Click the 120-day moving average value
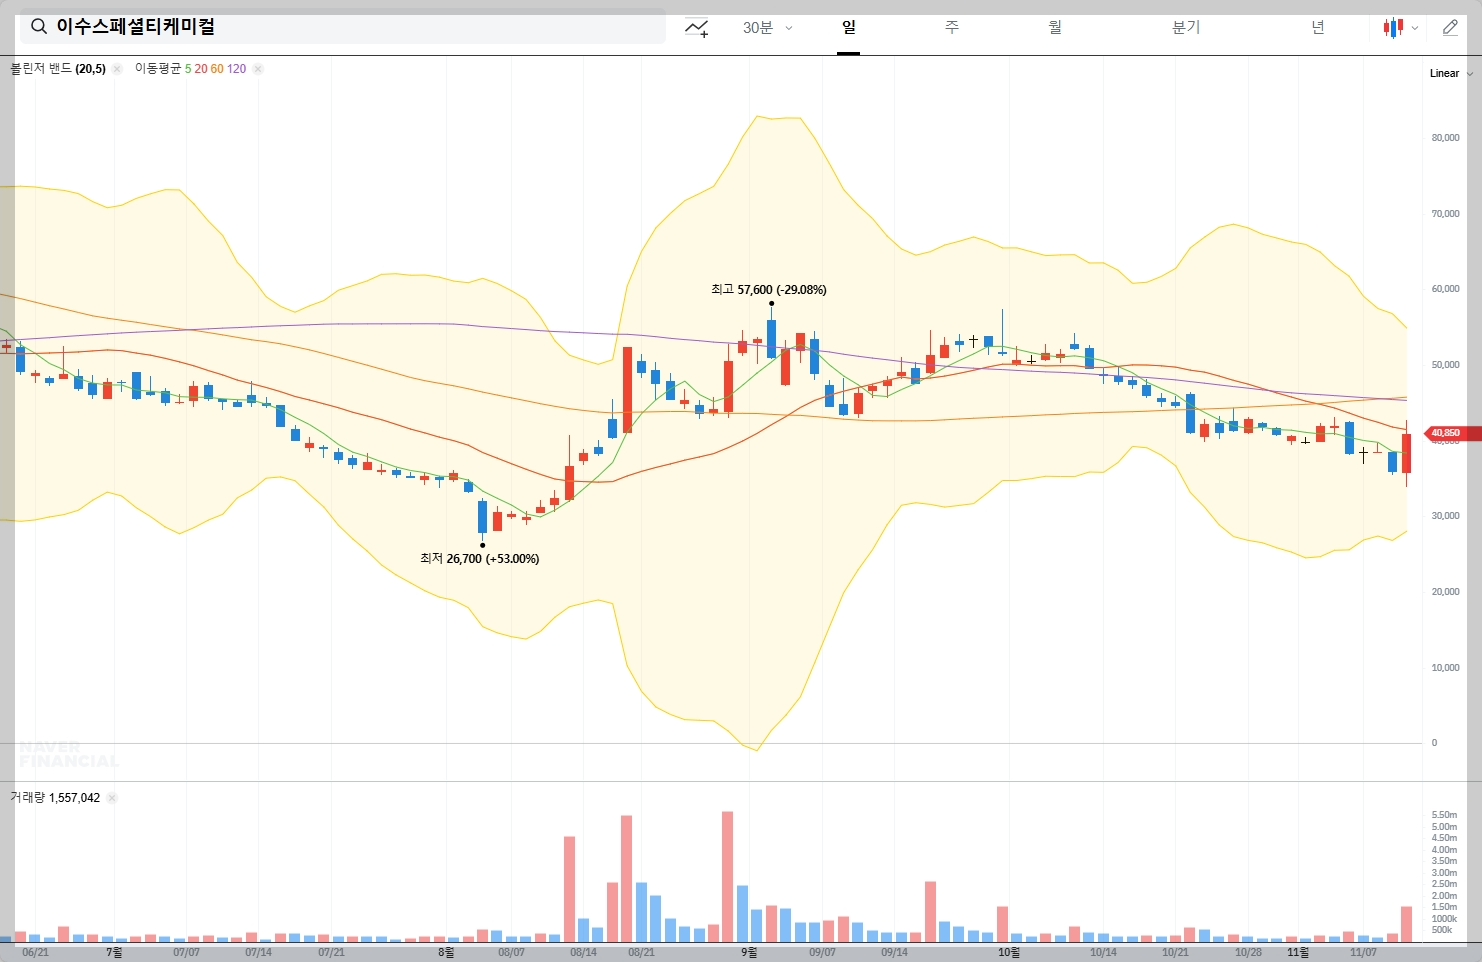The width and height of the screenshot is (1482, 962). tap(236, 69)
